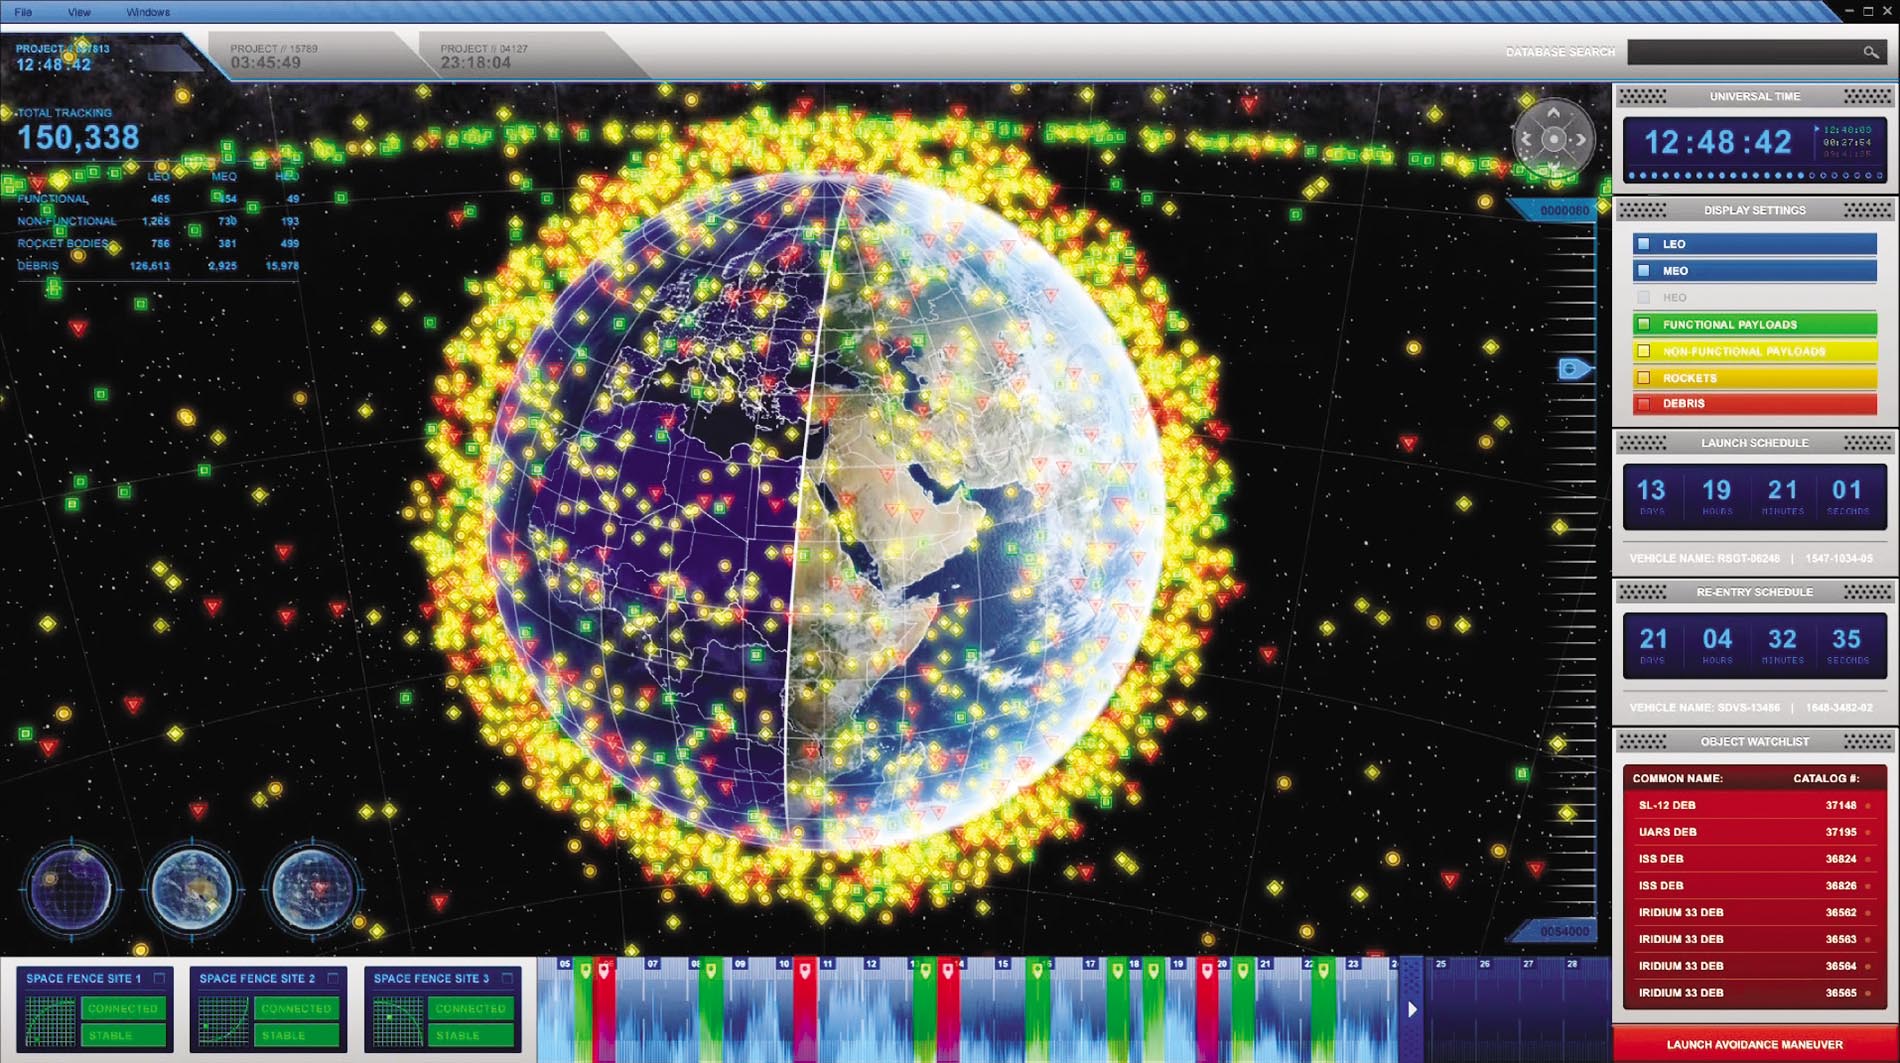Image resolution: width=1900 pixels, height=1063 pixels.
Task: Toggle the LEO orbit display checkbox
Action: tap(1643, 244)
